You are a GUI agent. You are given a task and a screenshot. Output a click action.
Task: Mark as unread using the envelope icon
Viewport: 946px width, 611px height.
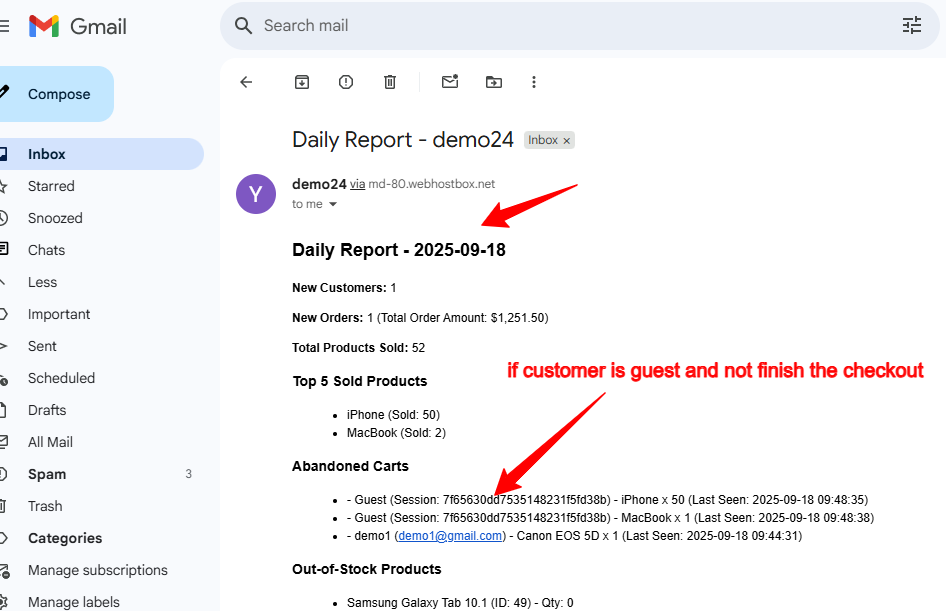pyautogui.click(x=450, y=82)
